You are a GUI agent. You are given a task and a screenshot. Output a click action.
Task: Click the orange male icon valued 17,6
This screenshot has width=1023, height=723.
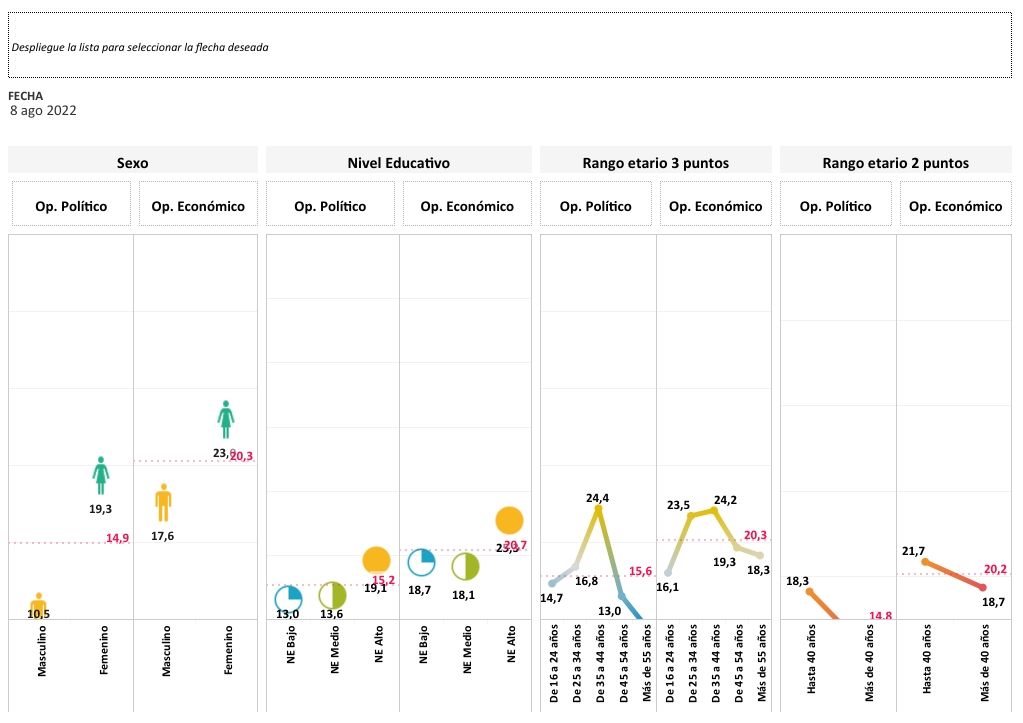164,502
